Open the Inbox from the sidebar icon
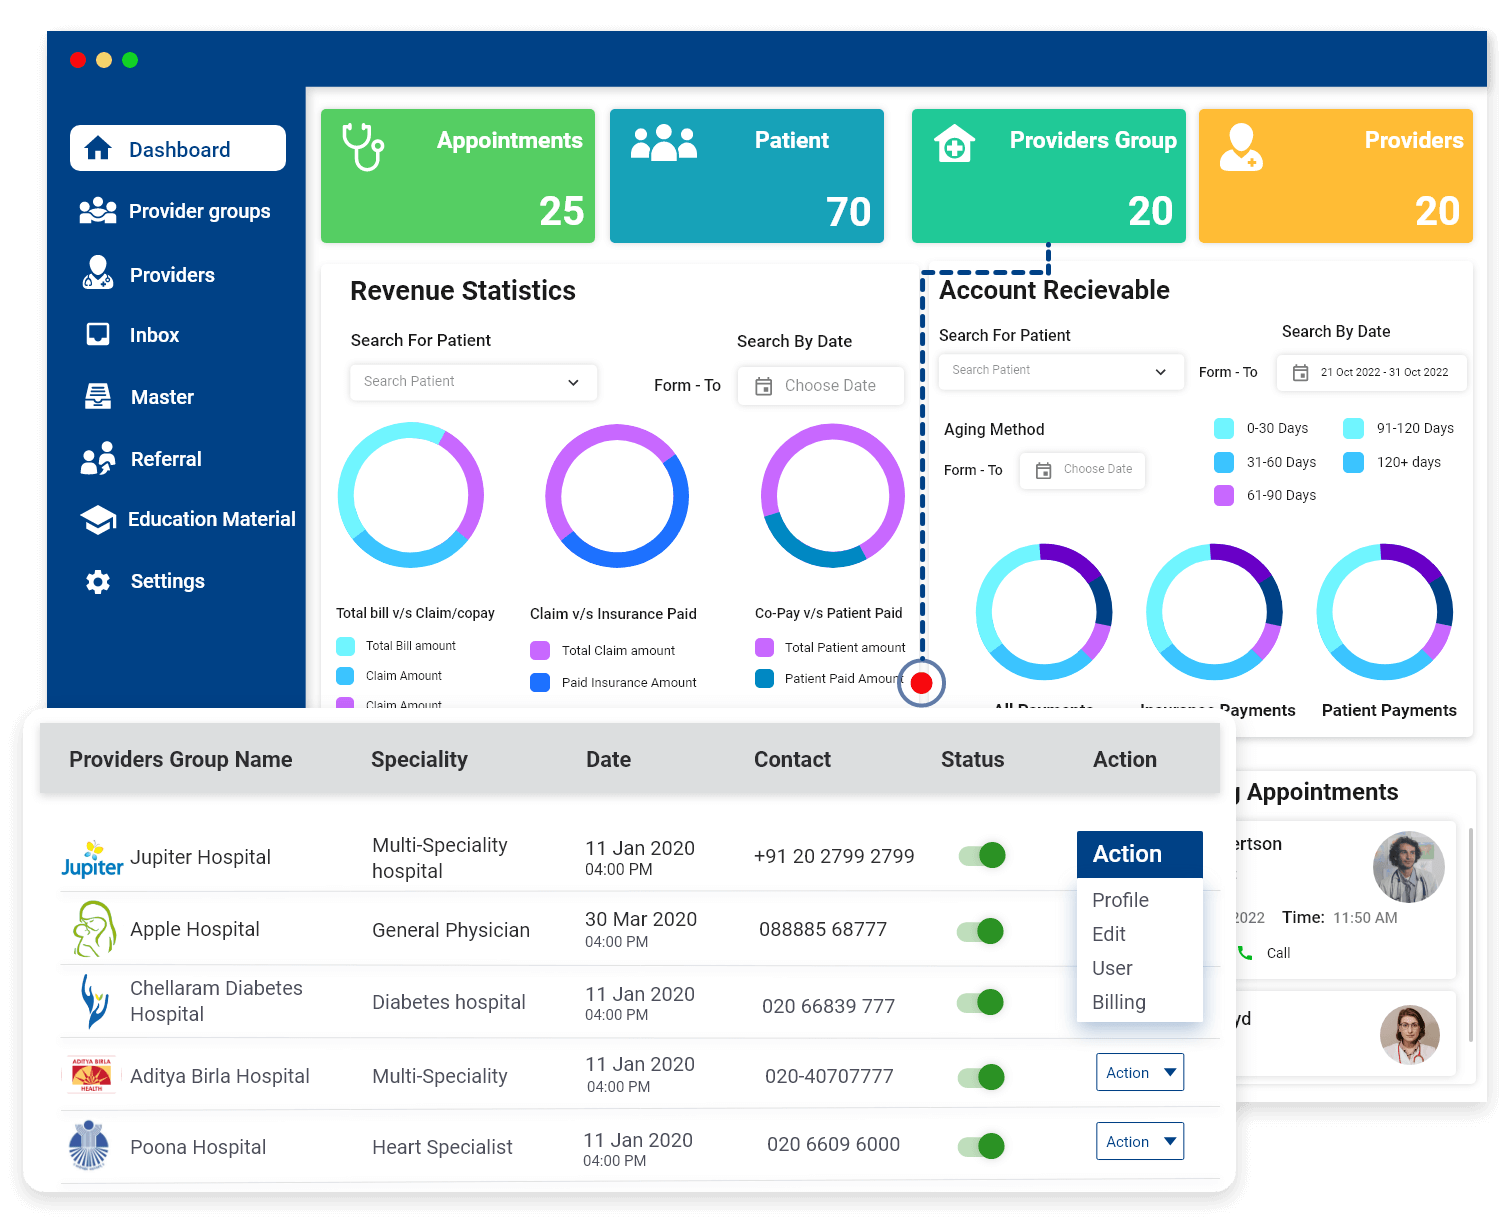Image resolution: width=1500 pixels, height=1220 pixels. click(98, 334)
